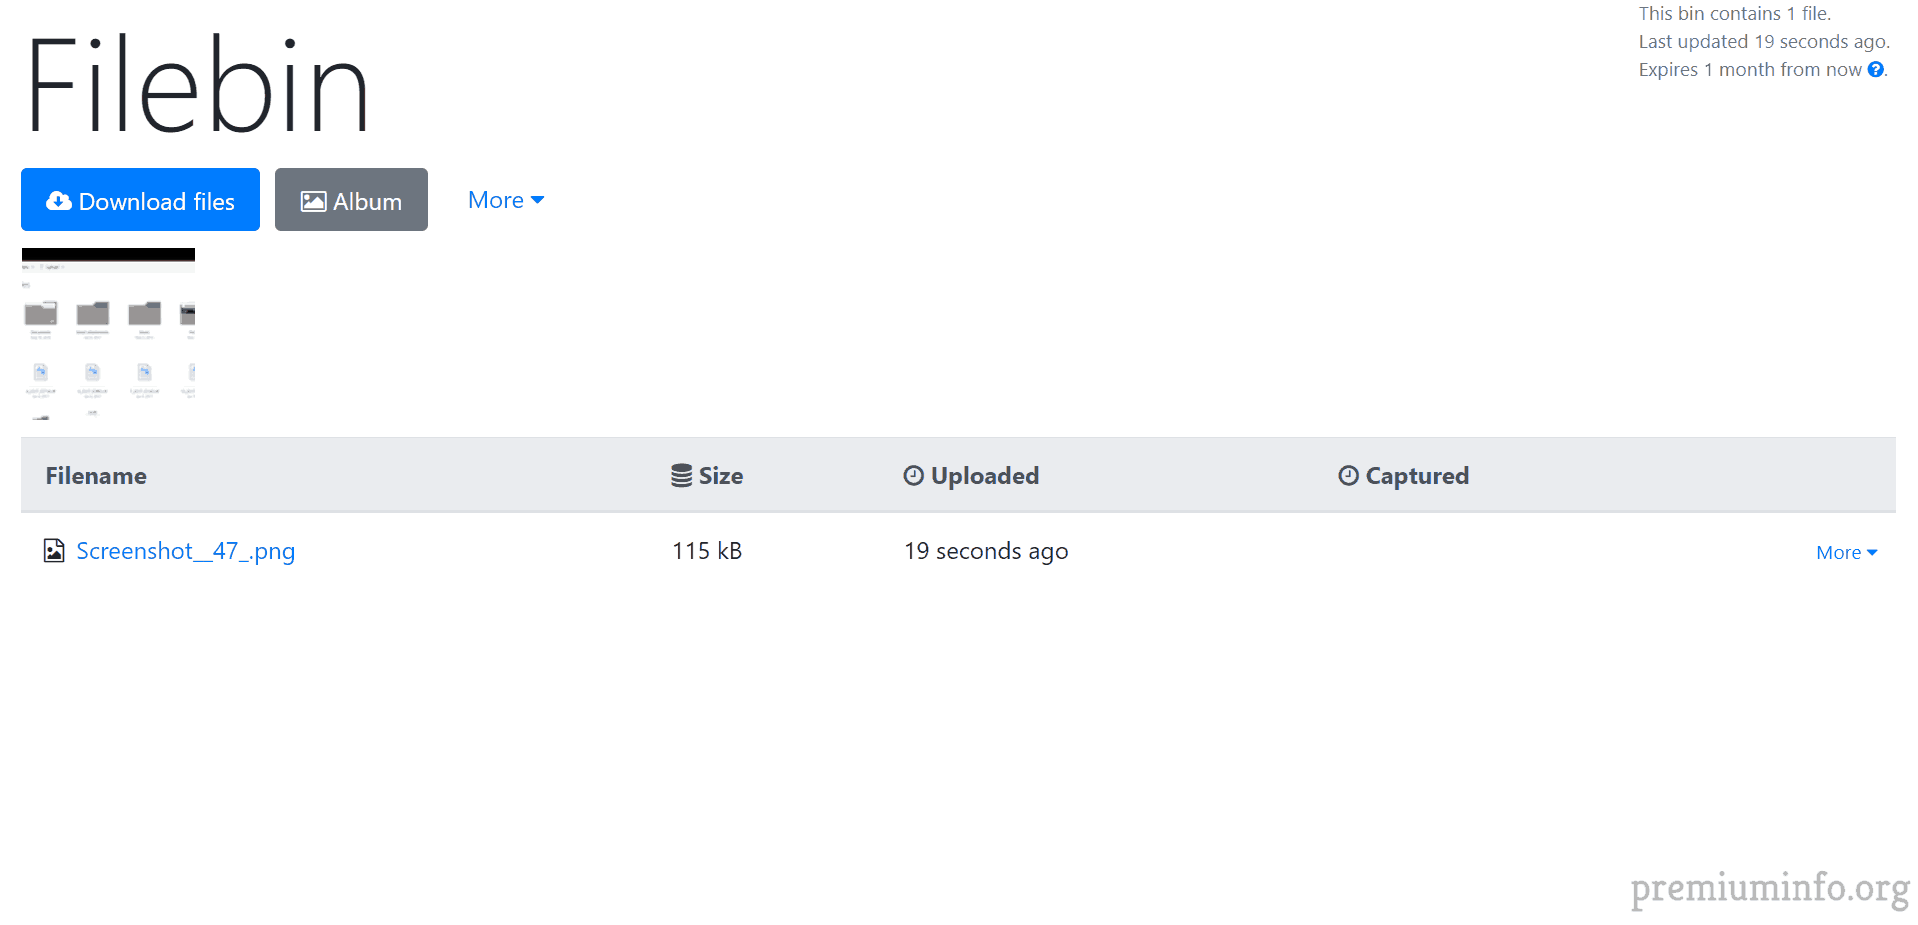The height and width of the screenshot is (925, 1918).
Task: Click the caret arrow beside top More
Action: 538,201
